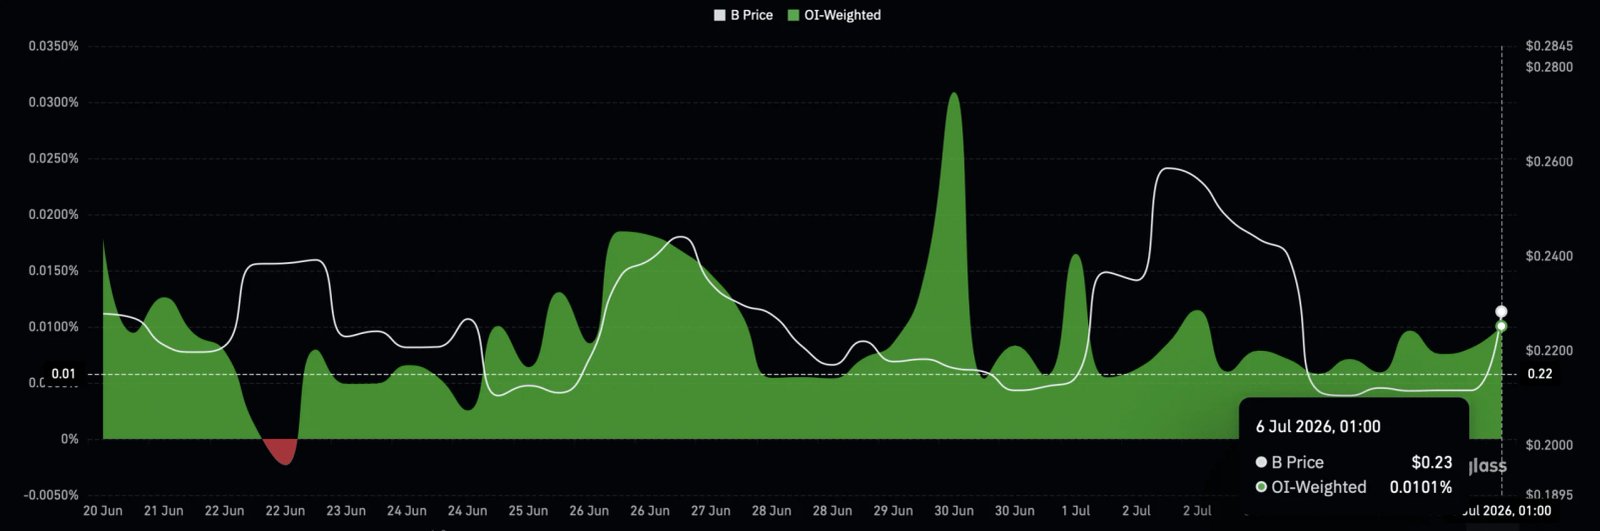Image resolution: width=1600 pixels, height=531 pixels.
Task: Select the 29 Jun label on the time axis
Action: 893,511
